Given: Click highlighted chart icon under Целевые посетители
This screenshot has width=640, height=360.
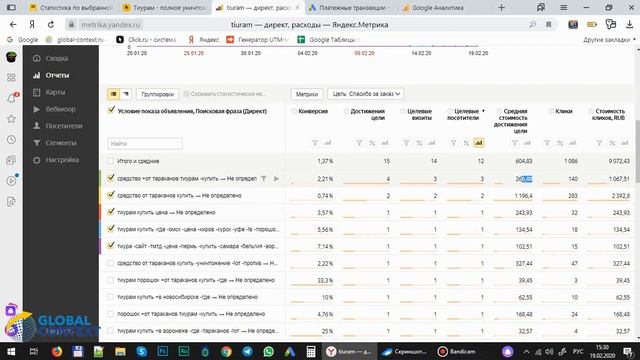Looking at the screenshot, I should (x=478, y=143).
